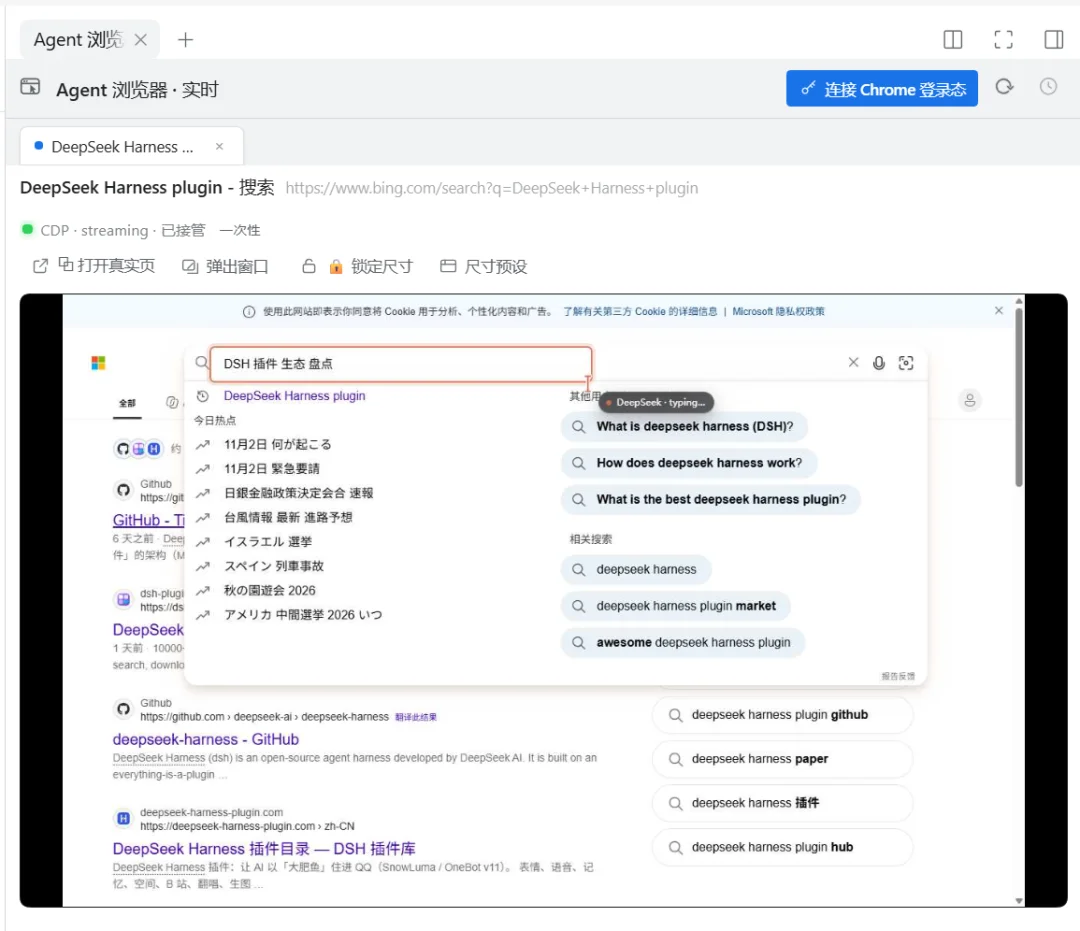Click the CDP green status indicator
This screenshot has height=931, width=1080.
pyautogui.click(x=28, y=229)
